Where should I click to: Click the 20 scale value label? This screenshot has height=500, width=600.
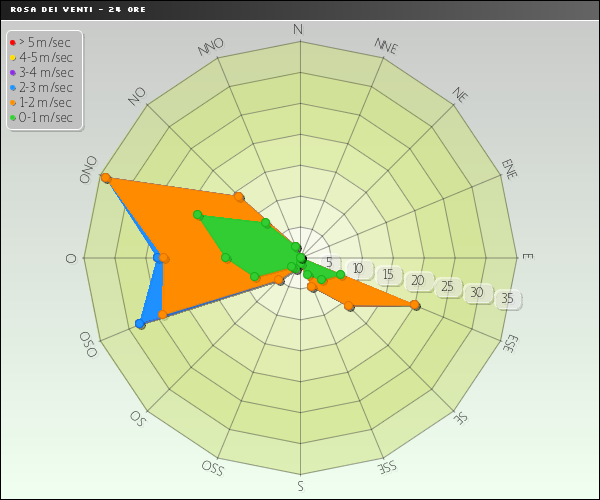418,281
